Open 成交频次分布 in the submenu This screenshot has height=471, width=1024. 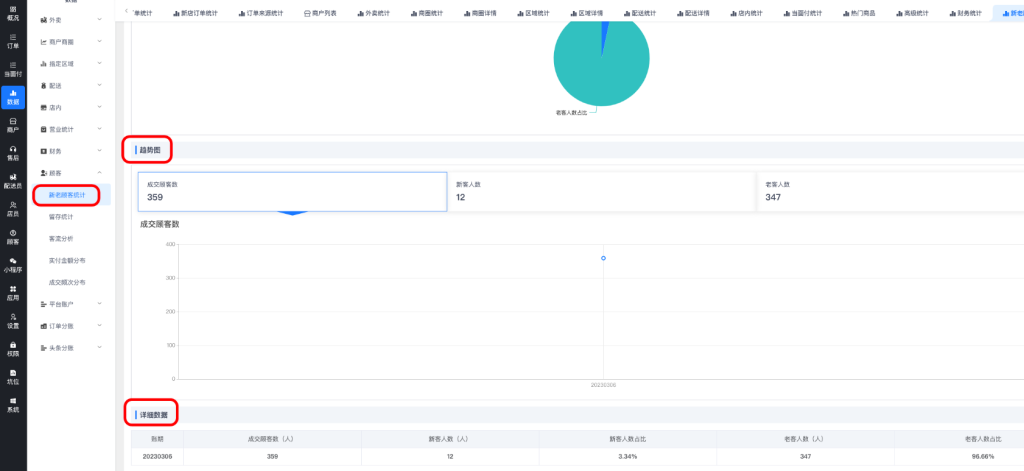pyautogui.click(x=67, y=283)
